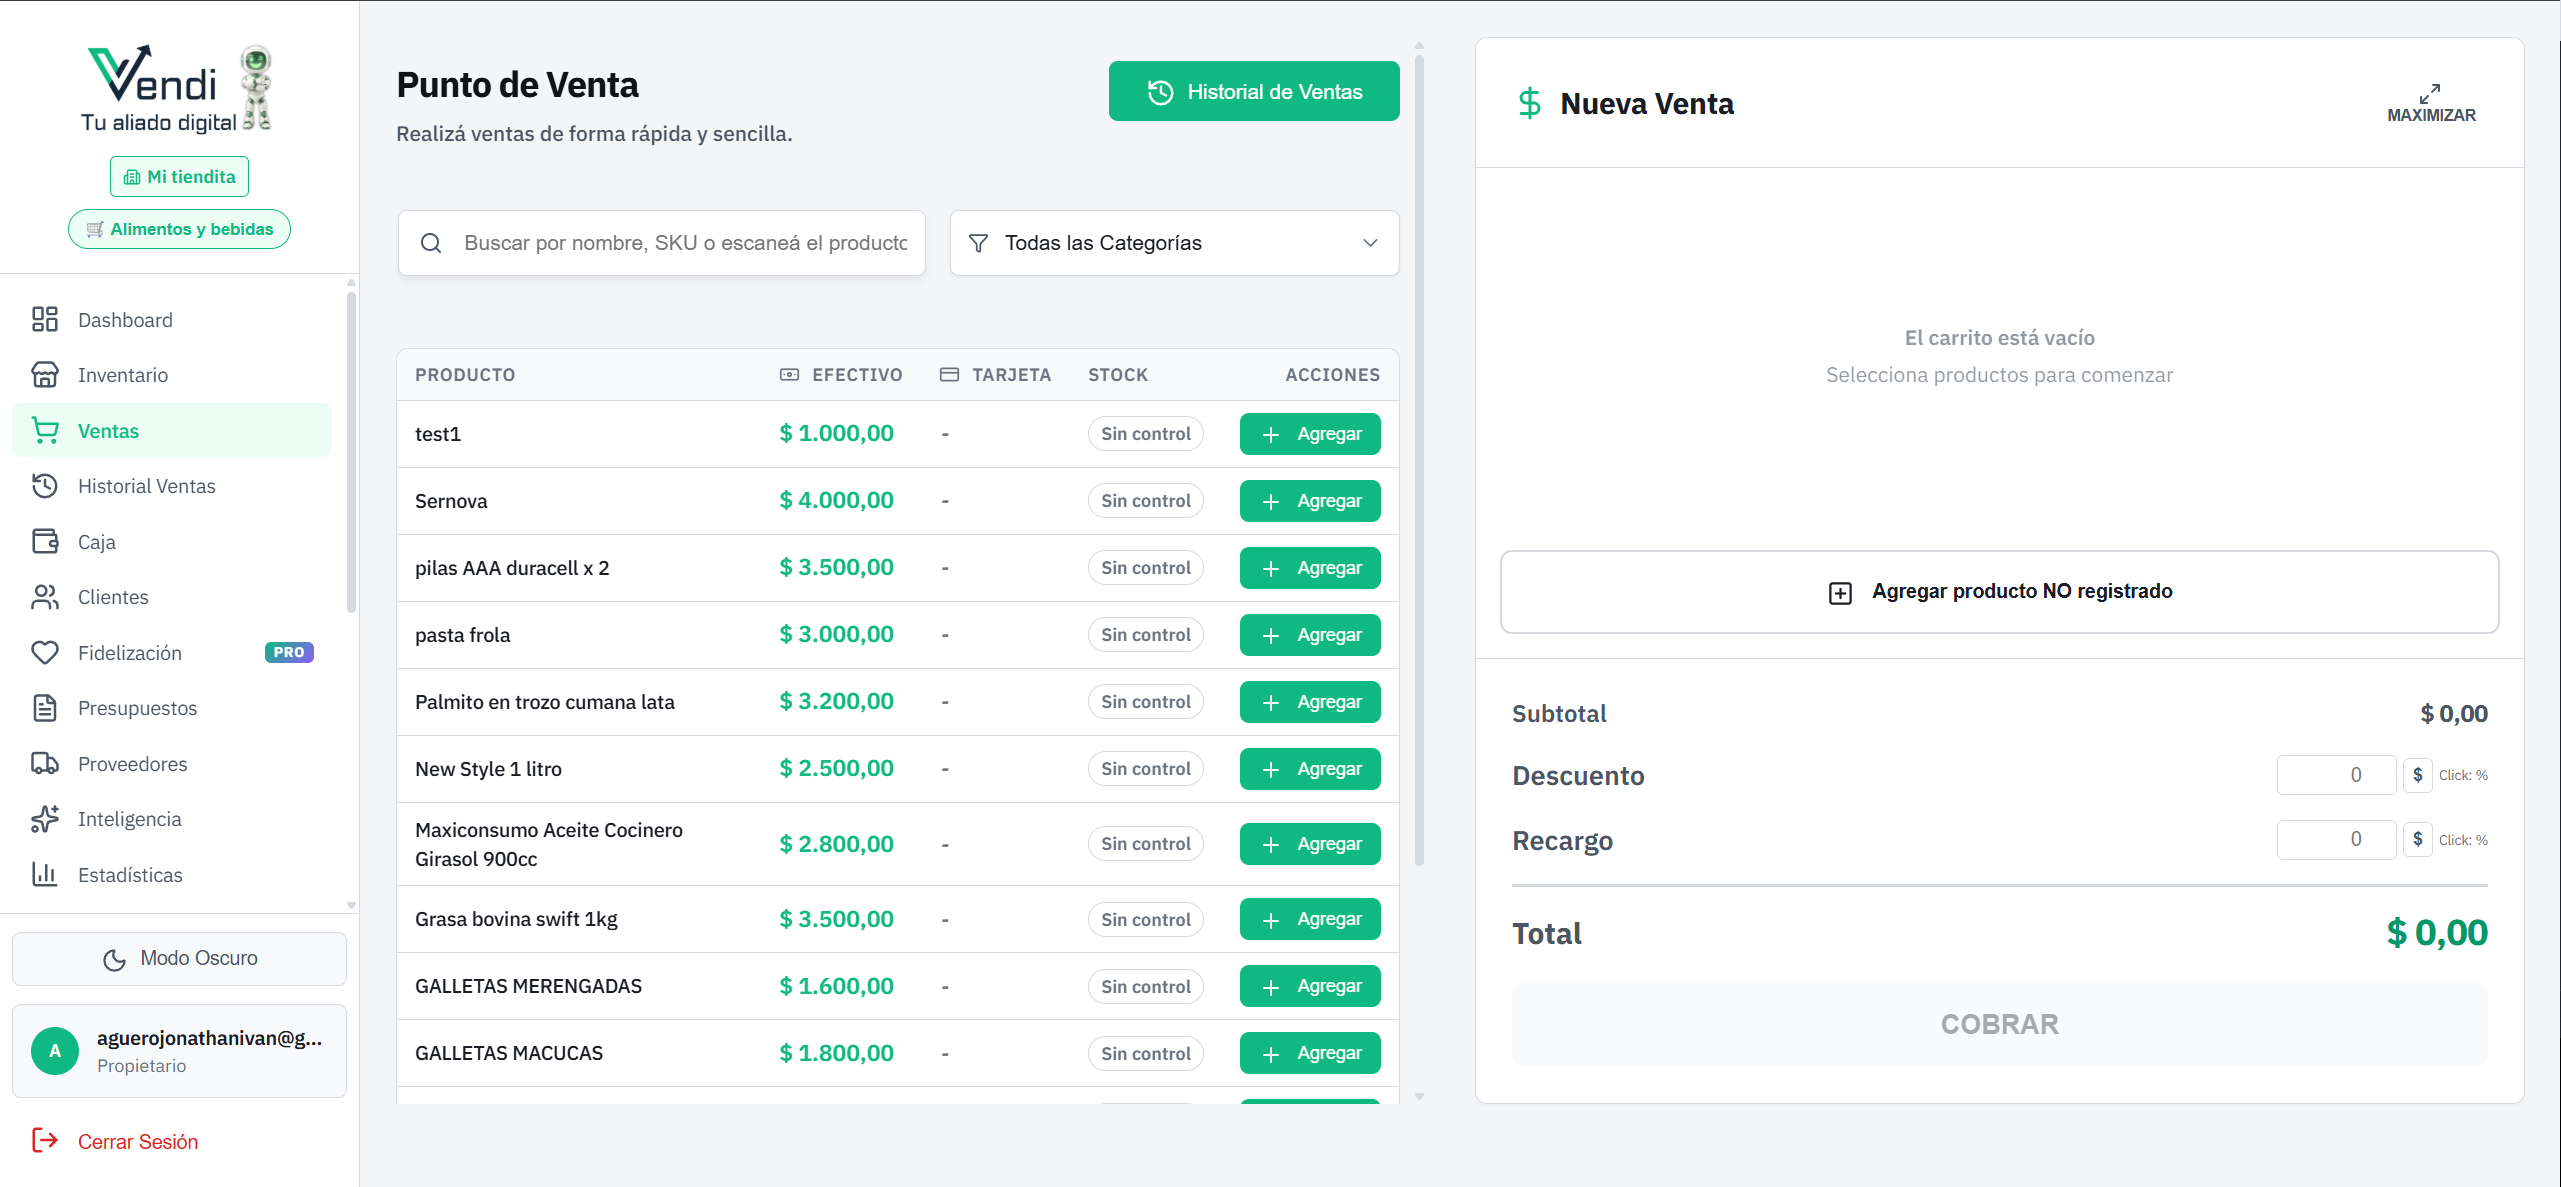This screenshot has width=2561, height=1187.
Task: Open the Todas las Categorías dropdown
Action: pyautogui.click(x=1173, y=243)
